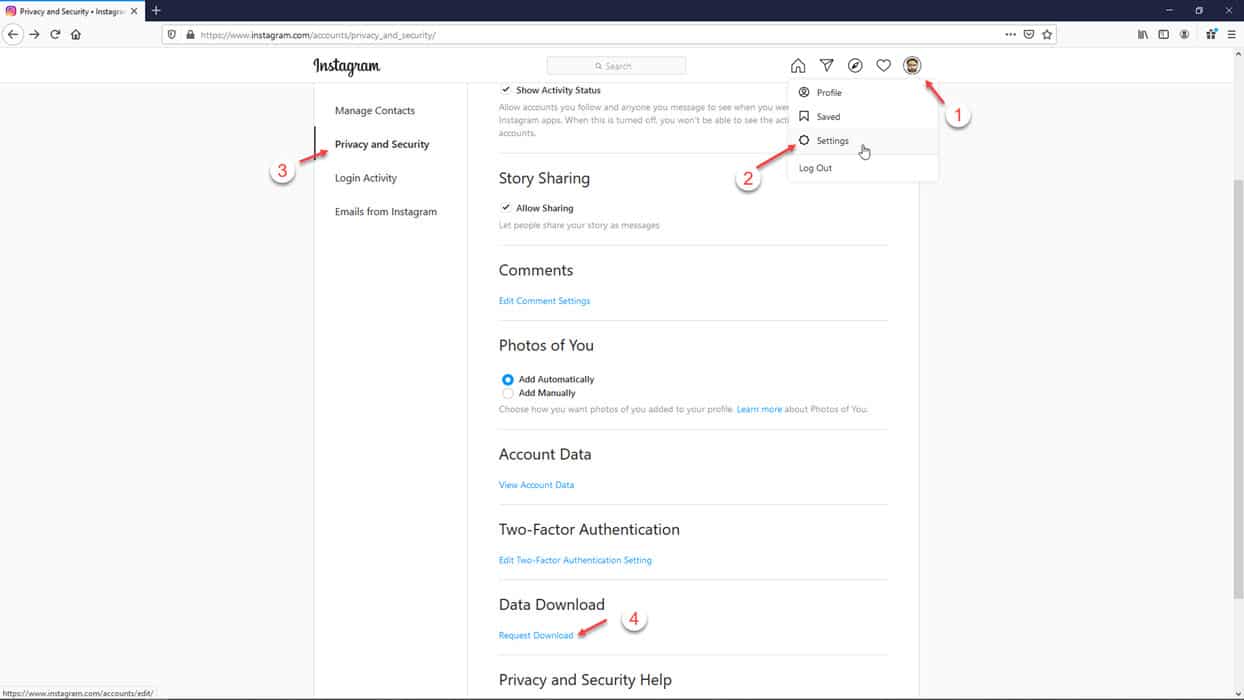Image resolution: width=1244 pixels, height=700 pixels.
Task: Open a new browser tab
Action: pyautogui.click(x=156, y=10)
